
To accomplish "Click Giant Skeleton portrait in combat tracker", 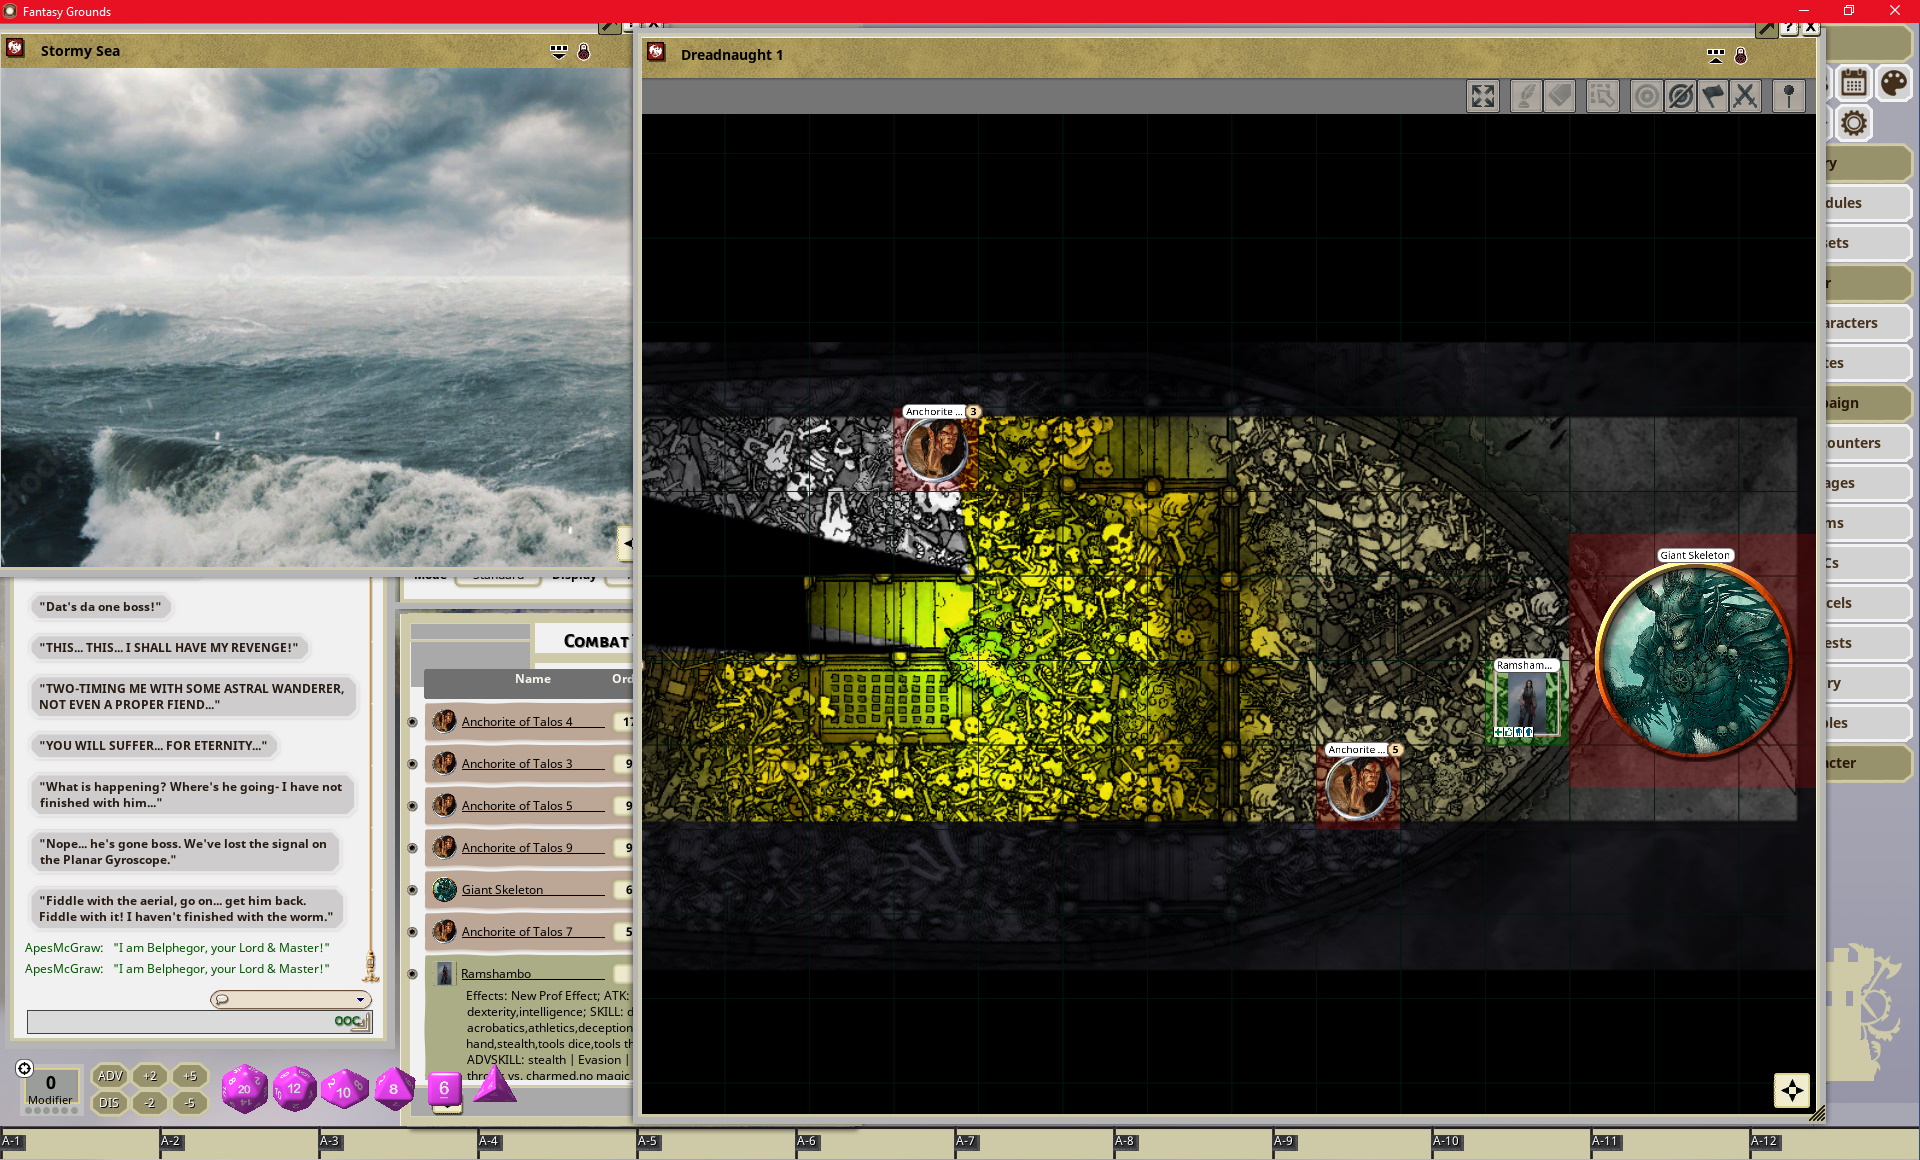I will click(445, 889).
